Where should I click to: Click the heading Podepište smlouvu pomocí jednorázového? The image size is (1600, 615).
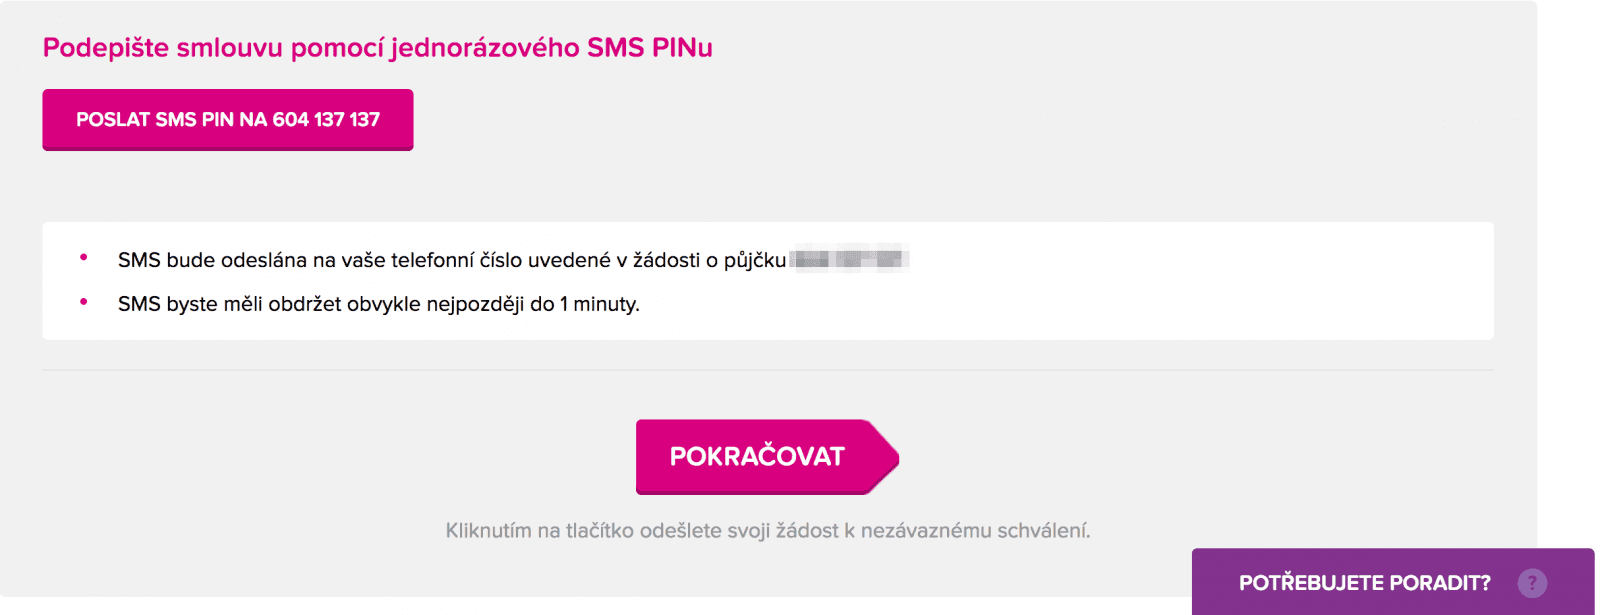(x=311, y=48)
